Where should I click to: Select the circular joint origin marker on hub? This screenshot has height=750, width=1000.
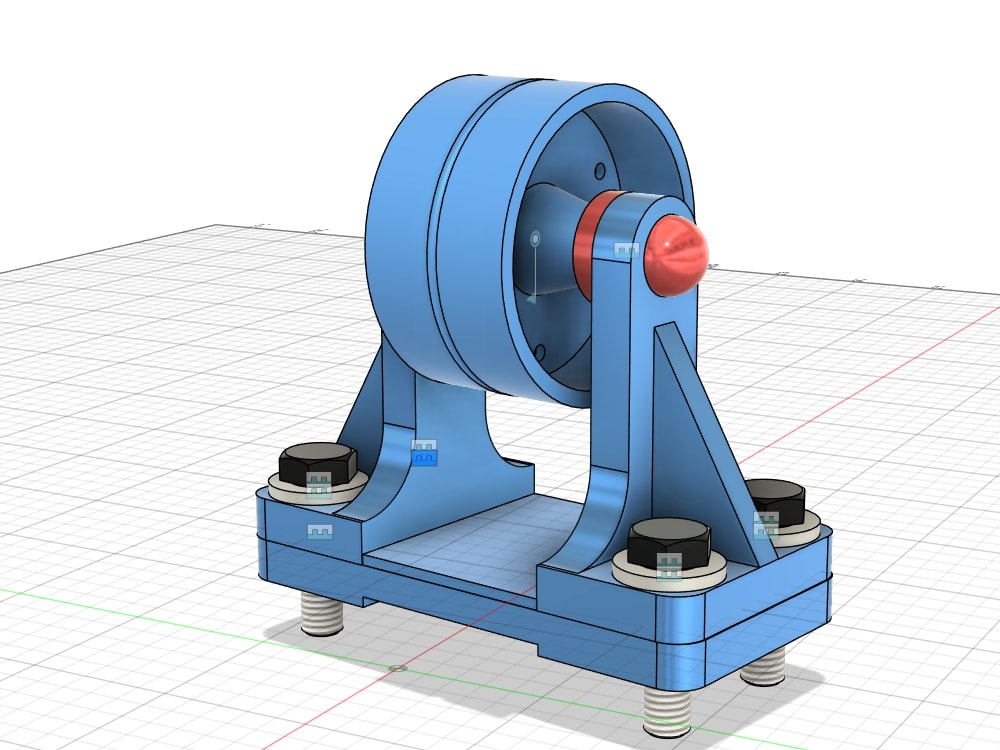pyautogui.click(x=536, y=239)
